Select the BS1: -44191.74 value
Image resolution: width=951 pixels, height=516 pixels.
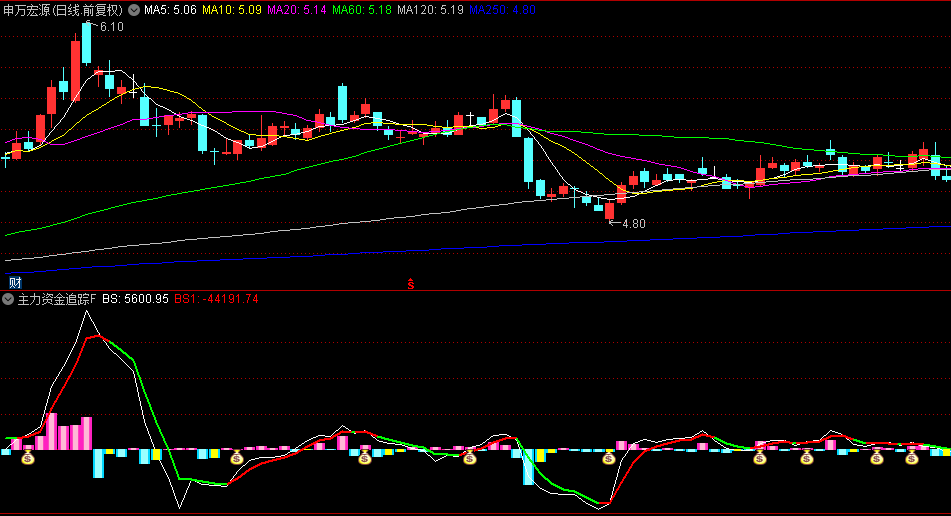click(x=217, y=299)
